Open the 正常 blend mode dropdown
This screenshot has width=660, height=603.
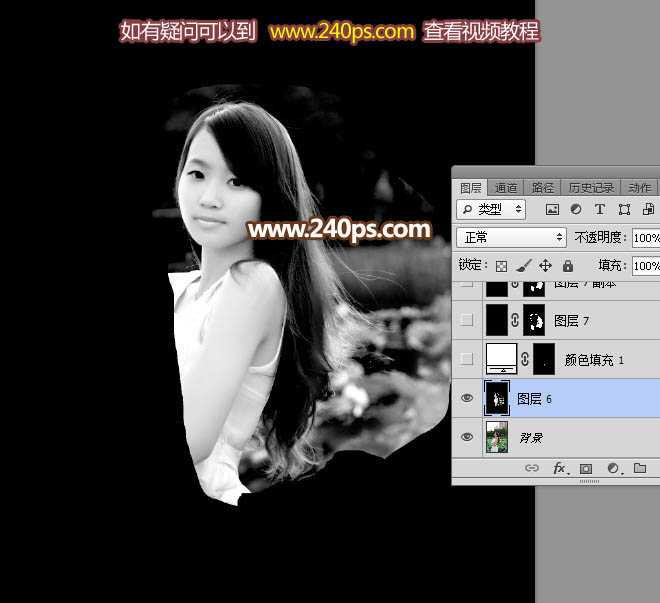pyautogui.click(x=512, y=238)
